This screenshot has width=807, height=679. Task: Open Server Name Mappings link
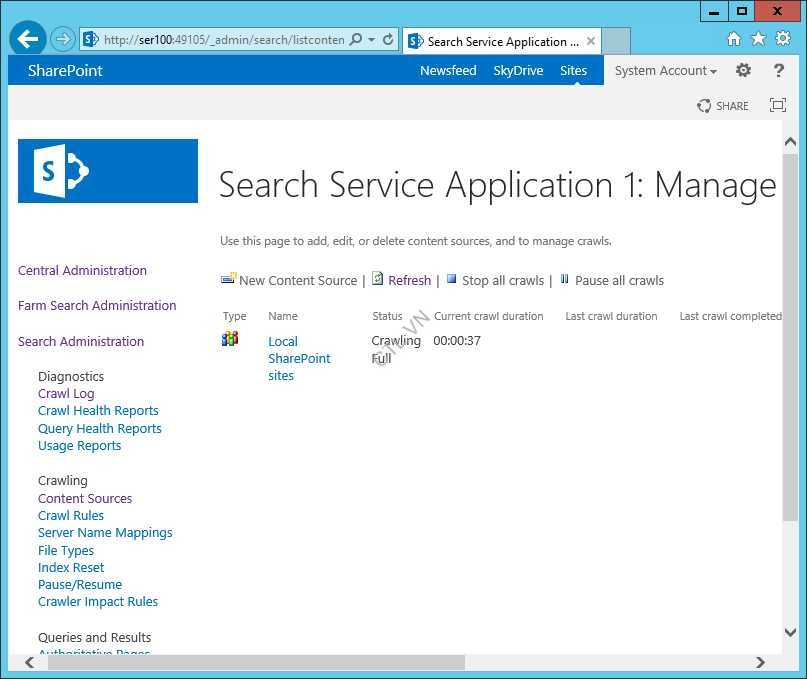pyautogui.click(x=105, y=533)
